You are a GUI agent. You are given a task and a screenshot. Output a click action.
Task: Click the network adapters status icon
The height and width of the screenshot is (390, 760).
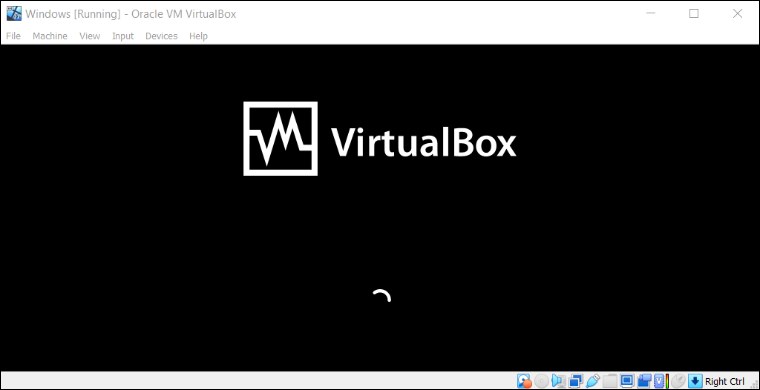point(575,381)
